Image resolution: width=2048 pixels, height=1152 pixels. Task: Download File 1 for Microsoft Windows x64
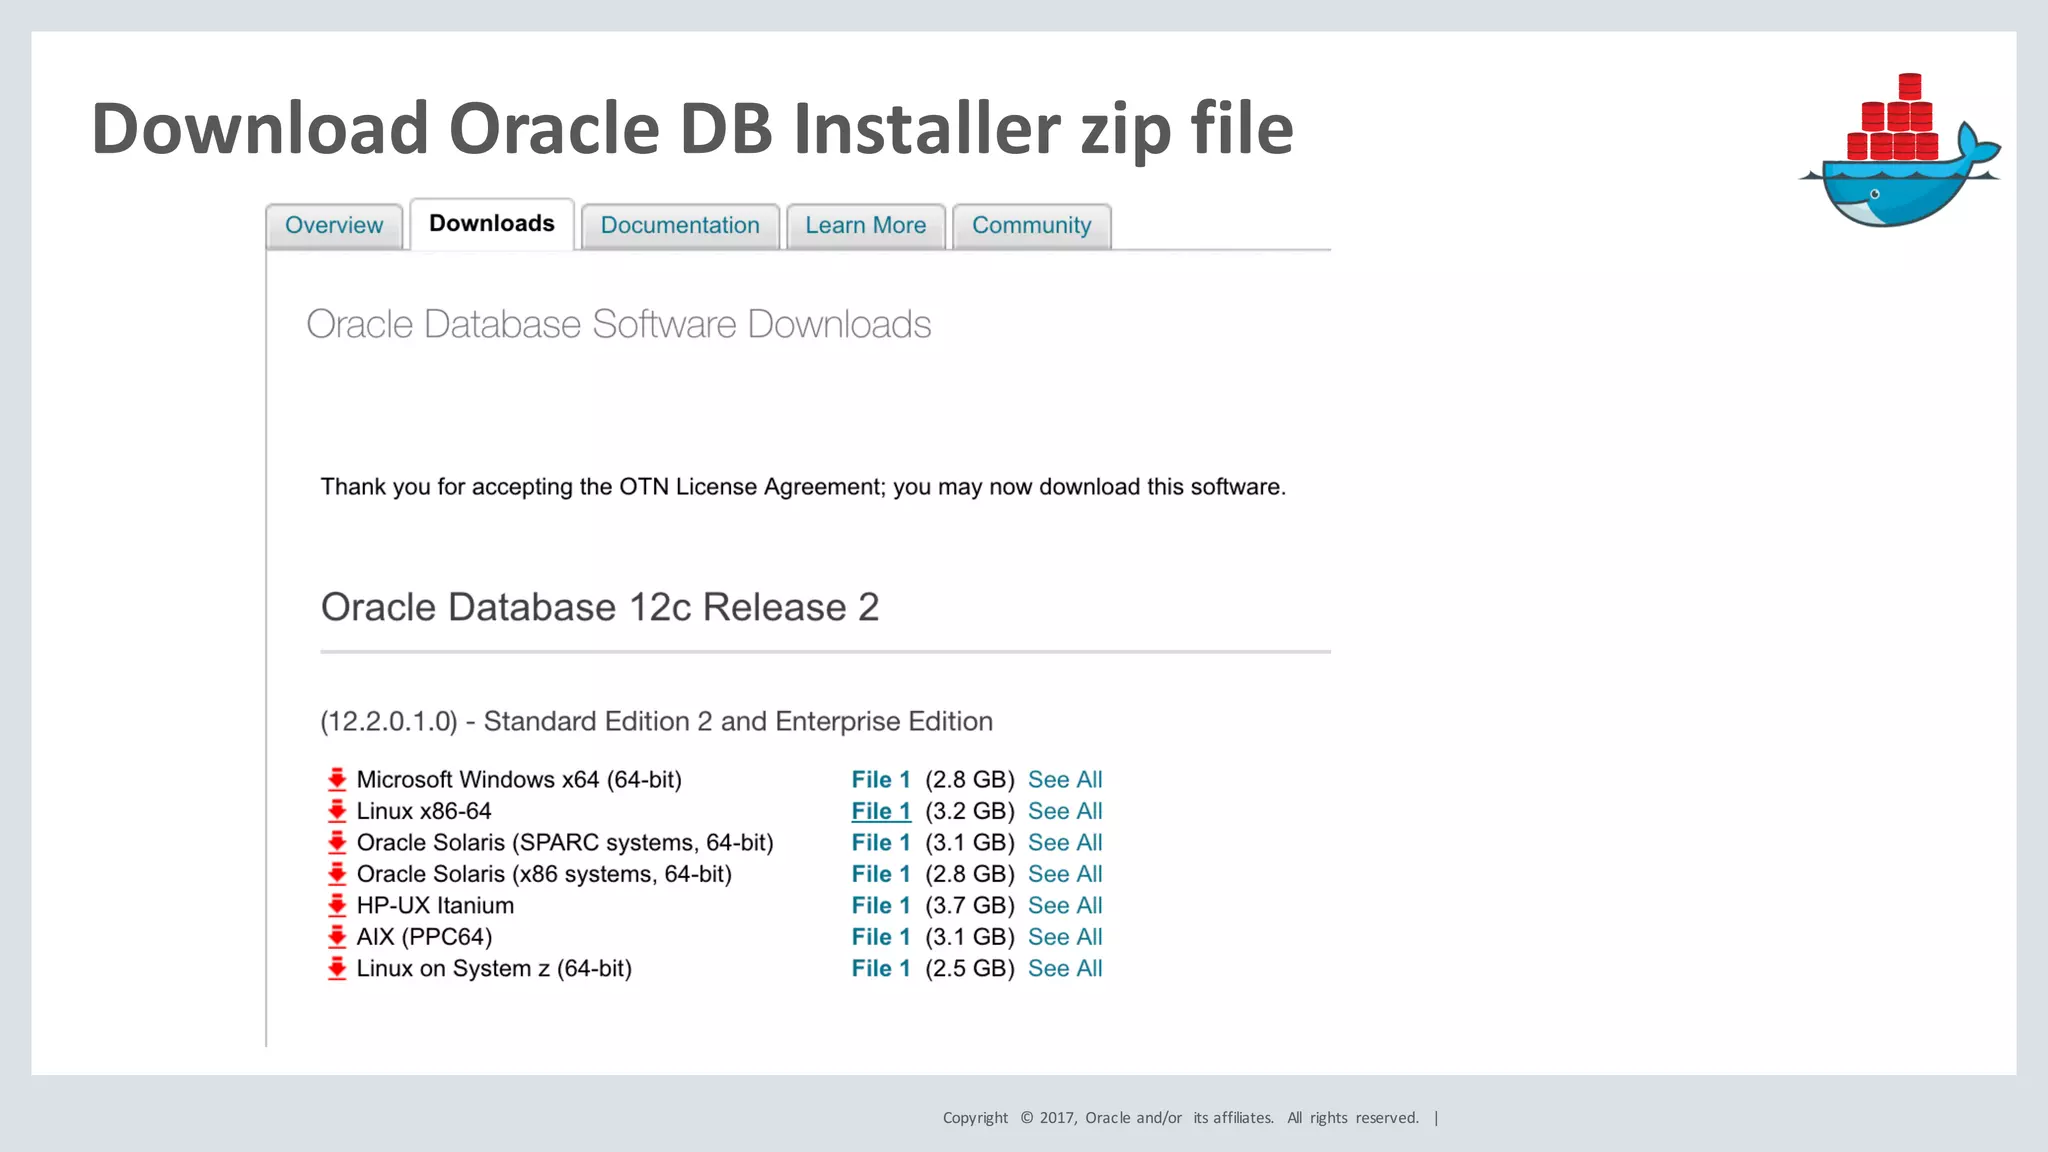(x=881, y=780)
